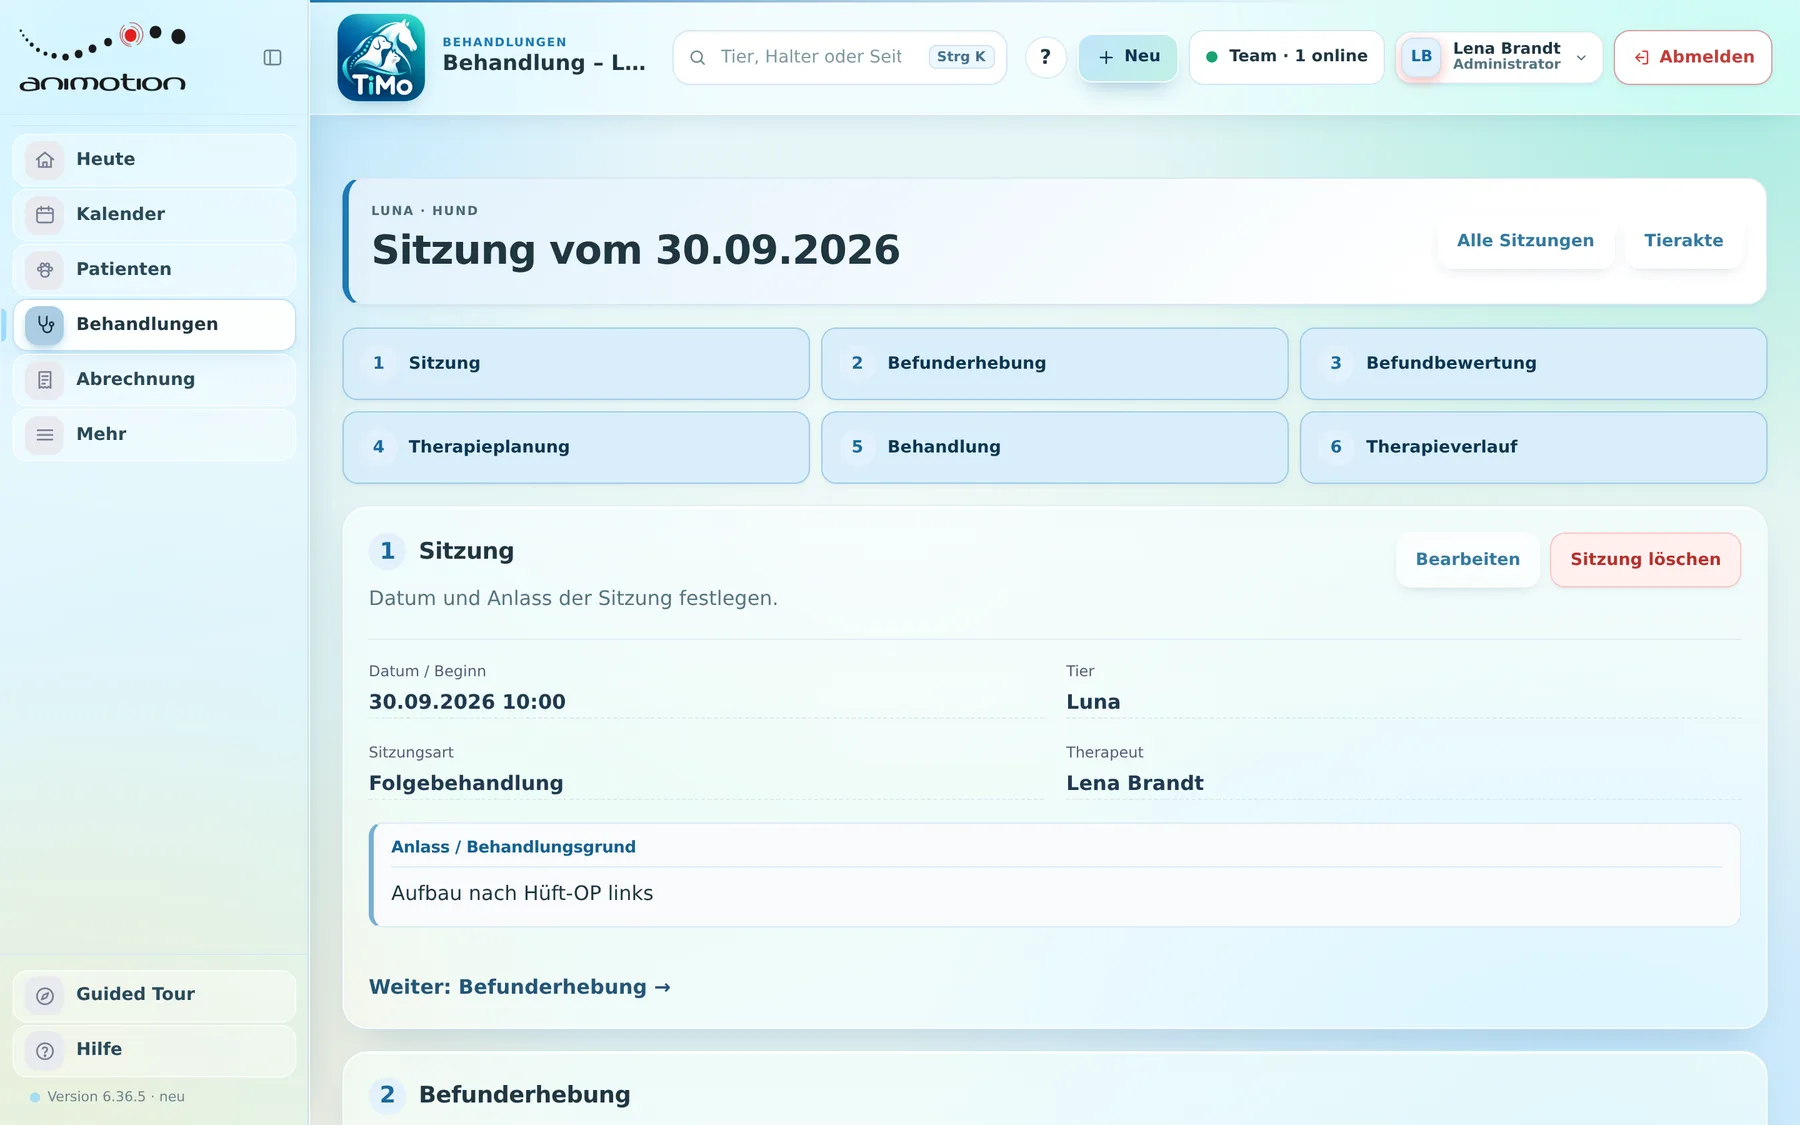This screenshot has height=1125, width=1800.
Task: Collapse the sidebar with panel icon
Action: [x=272, y=58]
